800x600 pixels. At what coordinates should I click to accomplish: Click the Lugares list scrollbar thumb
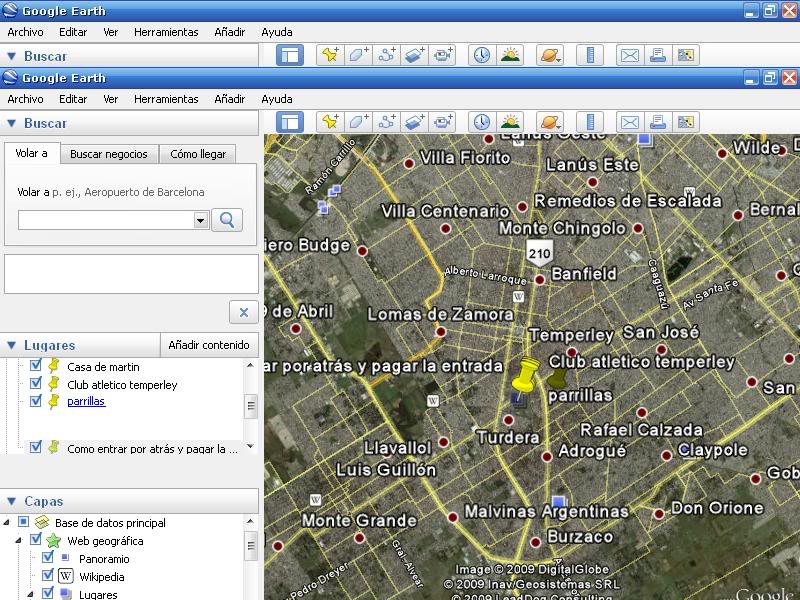pyautogui.click(x=251, y=406)
